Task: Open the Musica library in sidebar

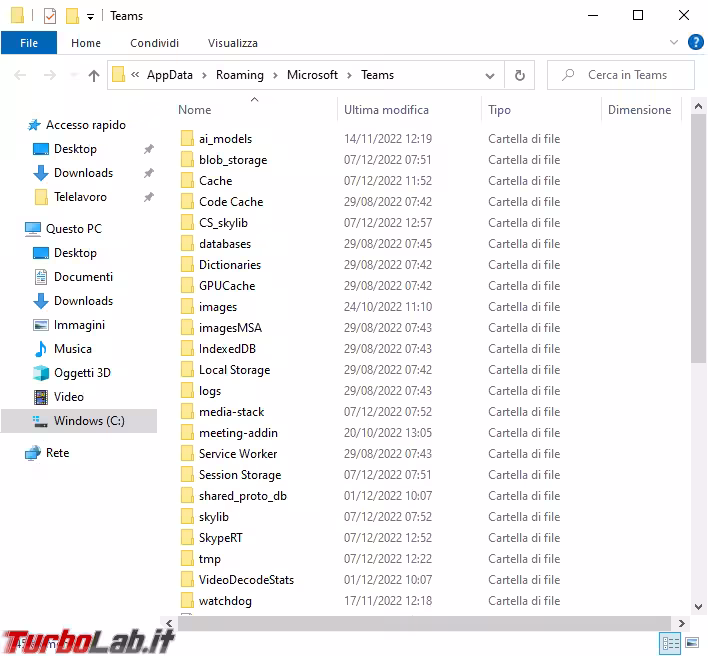Action: (x=72, y=349)
